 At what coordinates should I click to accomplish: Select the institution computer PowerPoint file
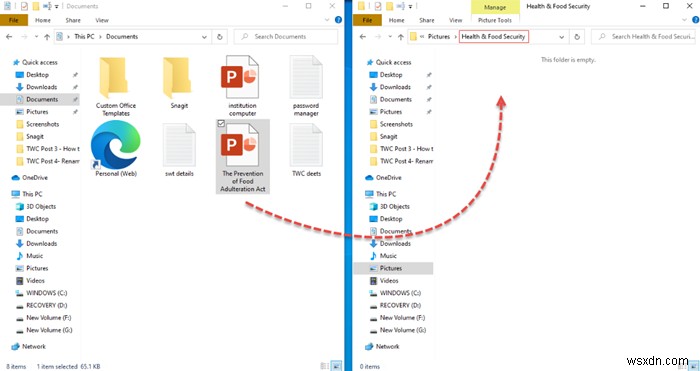tap(242, 86)
